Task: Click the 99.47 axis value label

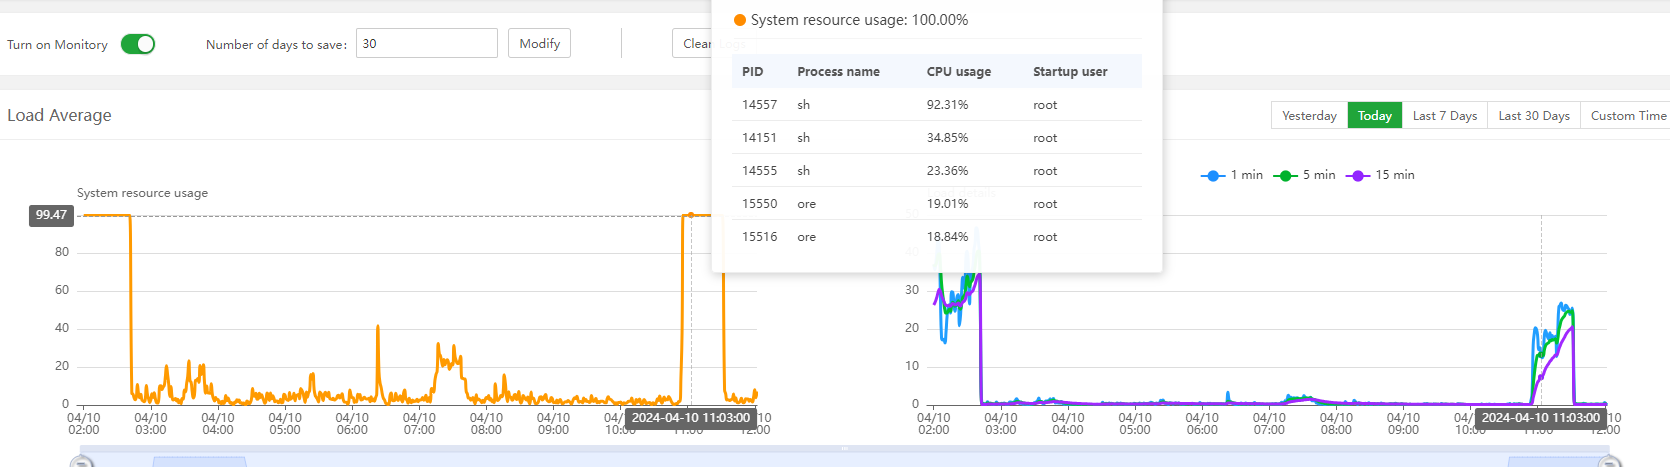Action: point(52,215)
